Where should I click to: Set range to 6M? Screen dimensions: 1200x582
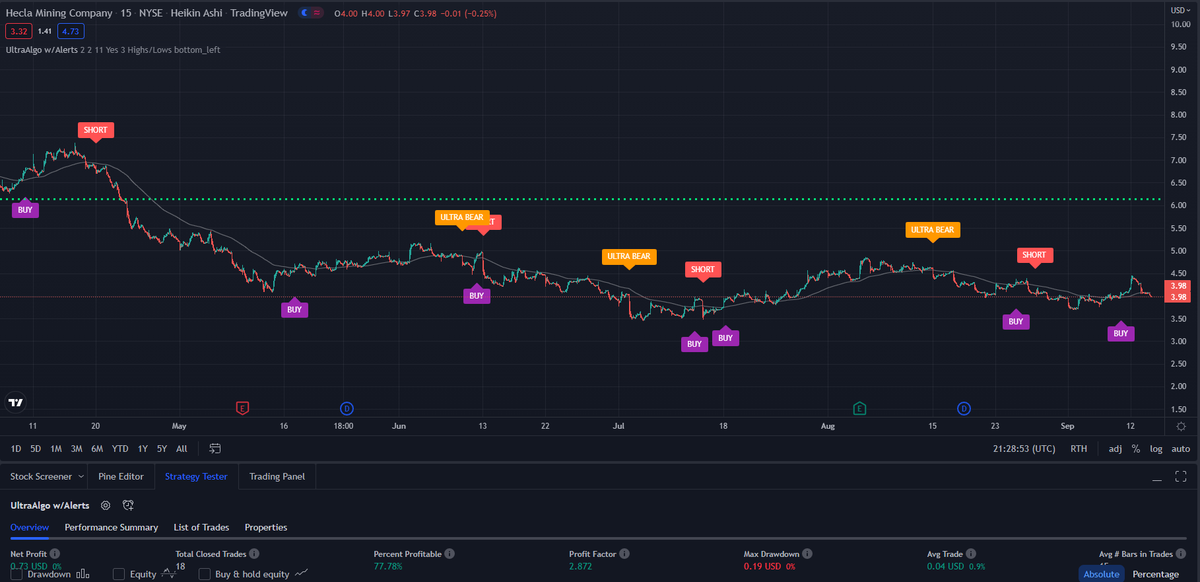coord(97,449)
